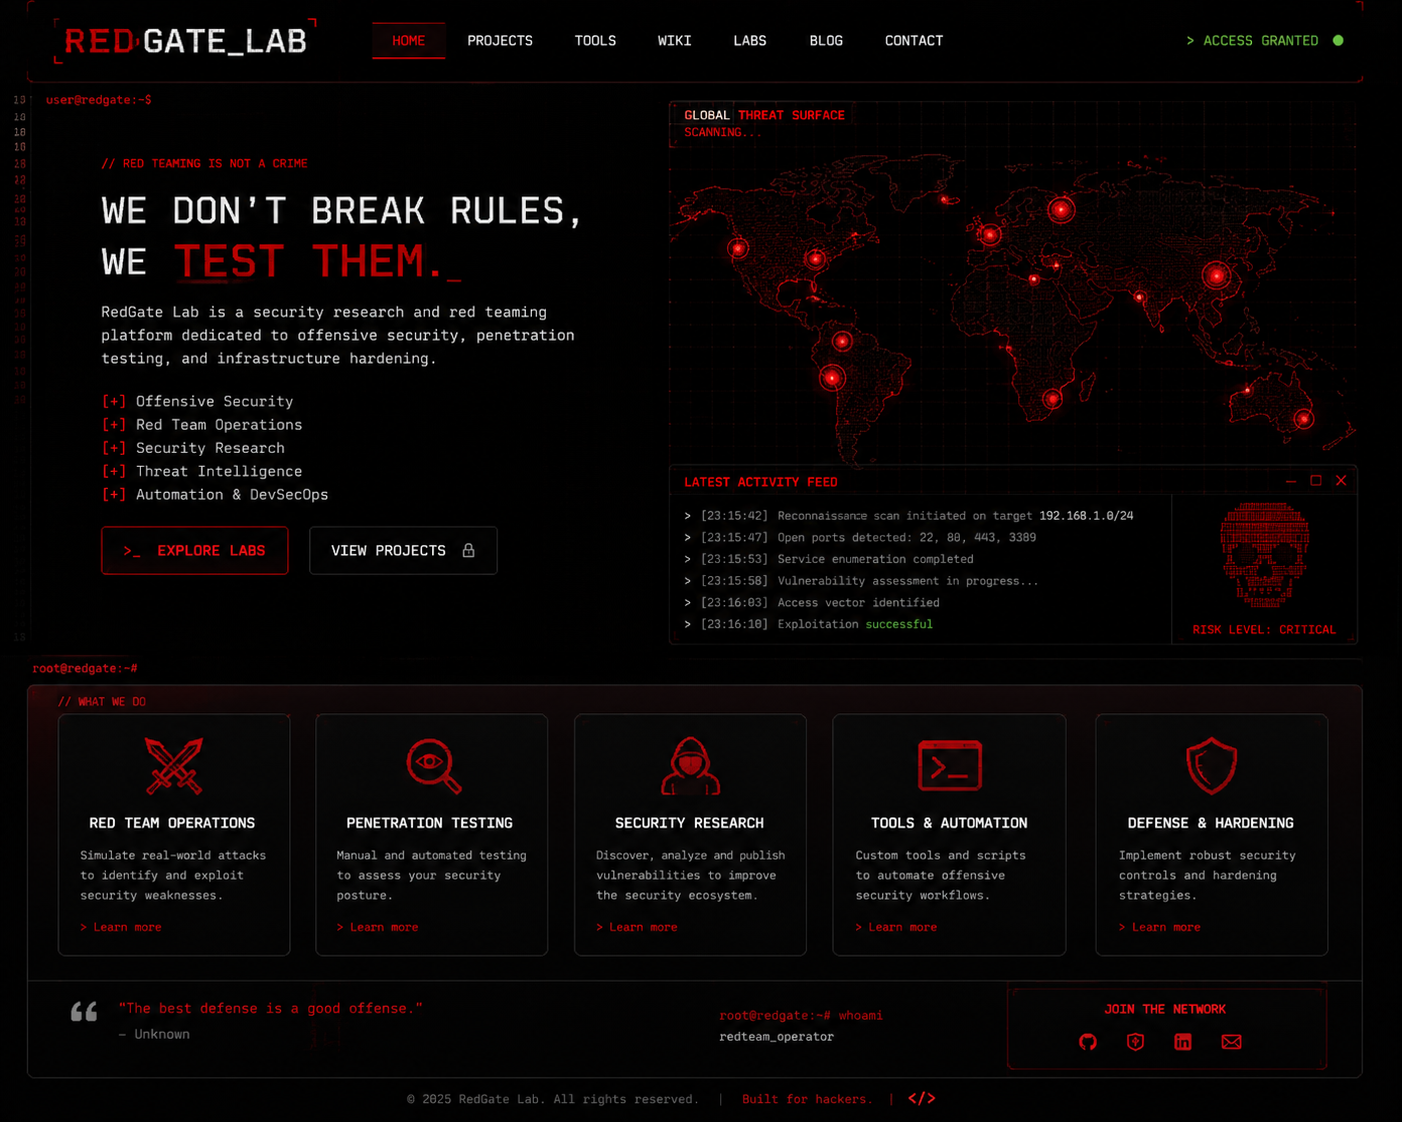Click the crossed swords Red Team icon
Screen dimensions: 1402x1122
pyautogui.click(x=174, y=766)
